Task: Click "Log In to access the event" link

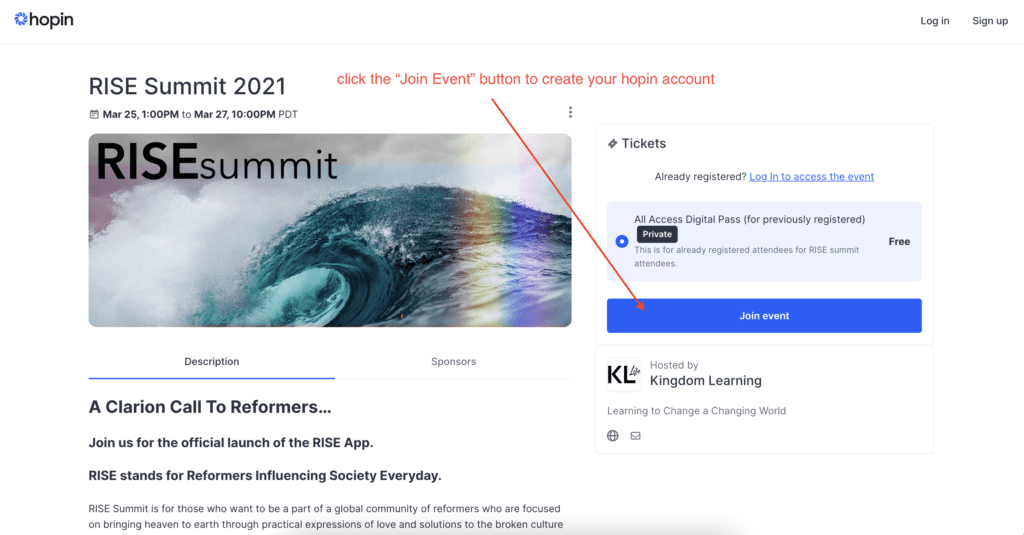Action: pyautogui.click(x=811, y=177)
